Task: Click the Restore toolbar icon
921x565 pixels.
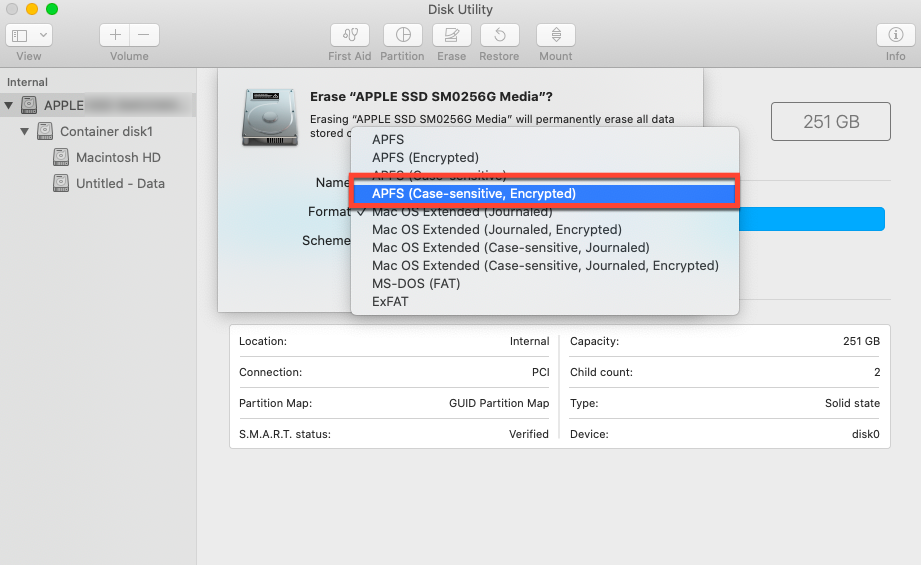Action: 499,35
